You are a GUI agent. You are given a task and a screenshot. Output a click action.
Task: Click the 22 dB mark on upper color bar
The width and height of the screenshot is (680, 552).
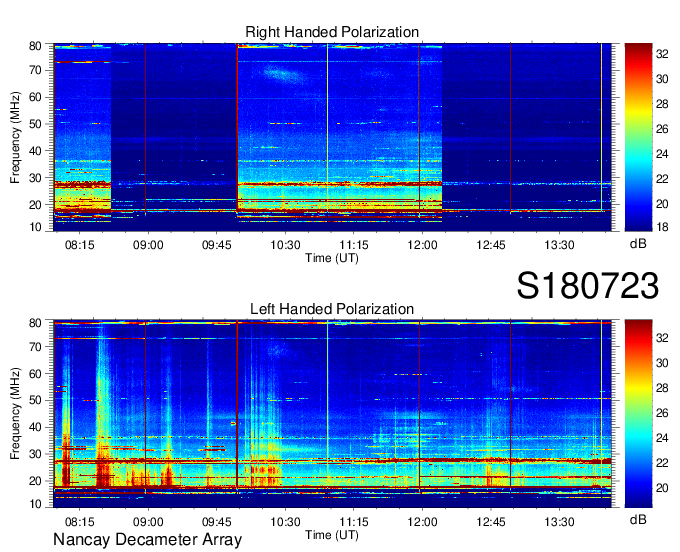point(662,179)
